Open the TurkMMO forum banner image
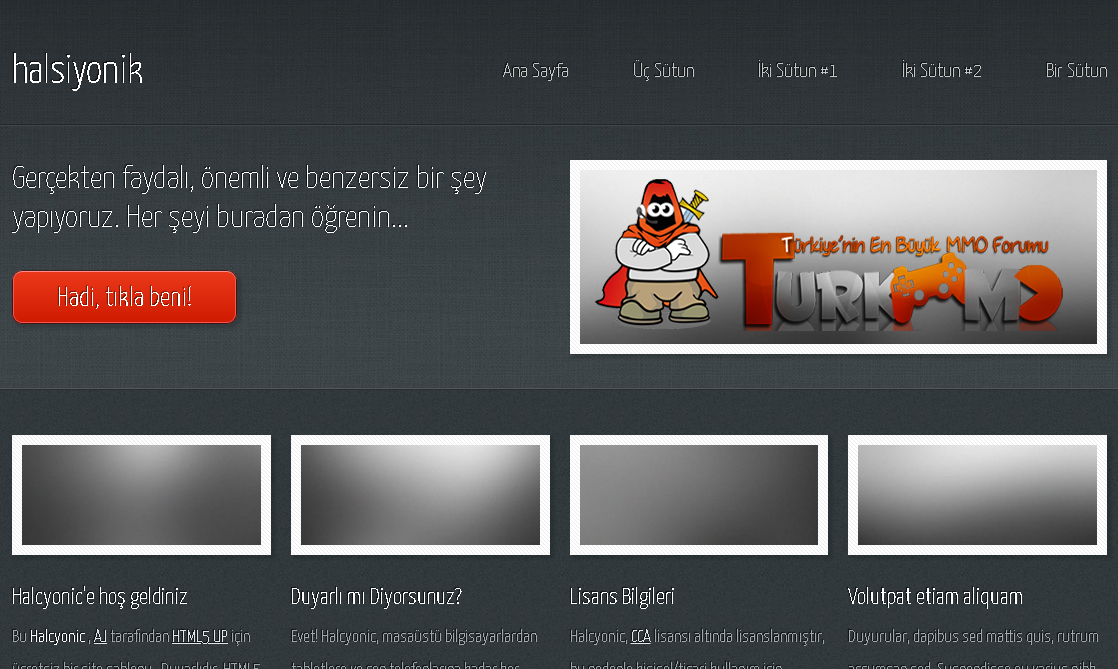 (838, 257)
